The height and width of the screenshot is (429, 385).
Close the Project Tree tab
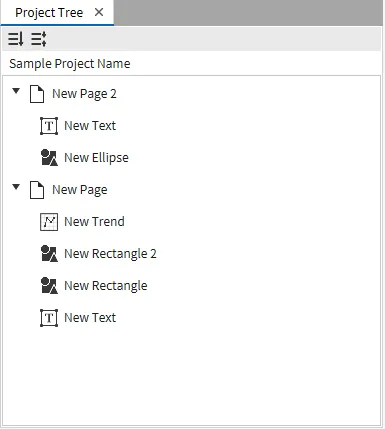99,12
